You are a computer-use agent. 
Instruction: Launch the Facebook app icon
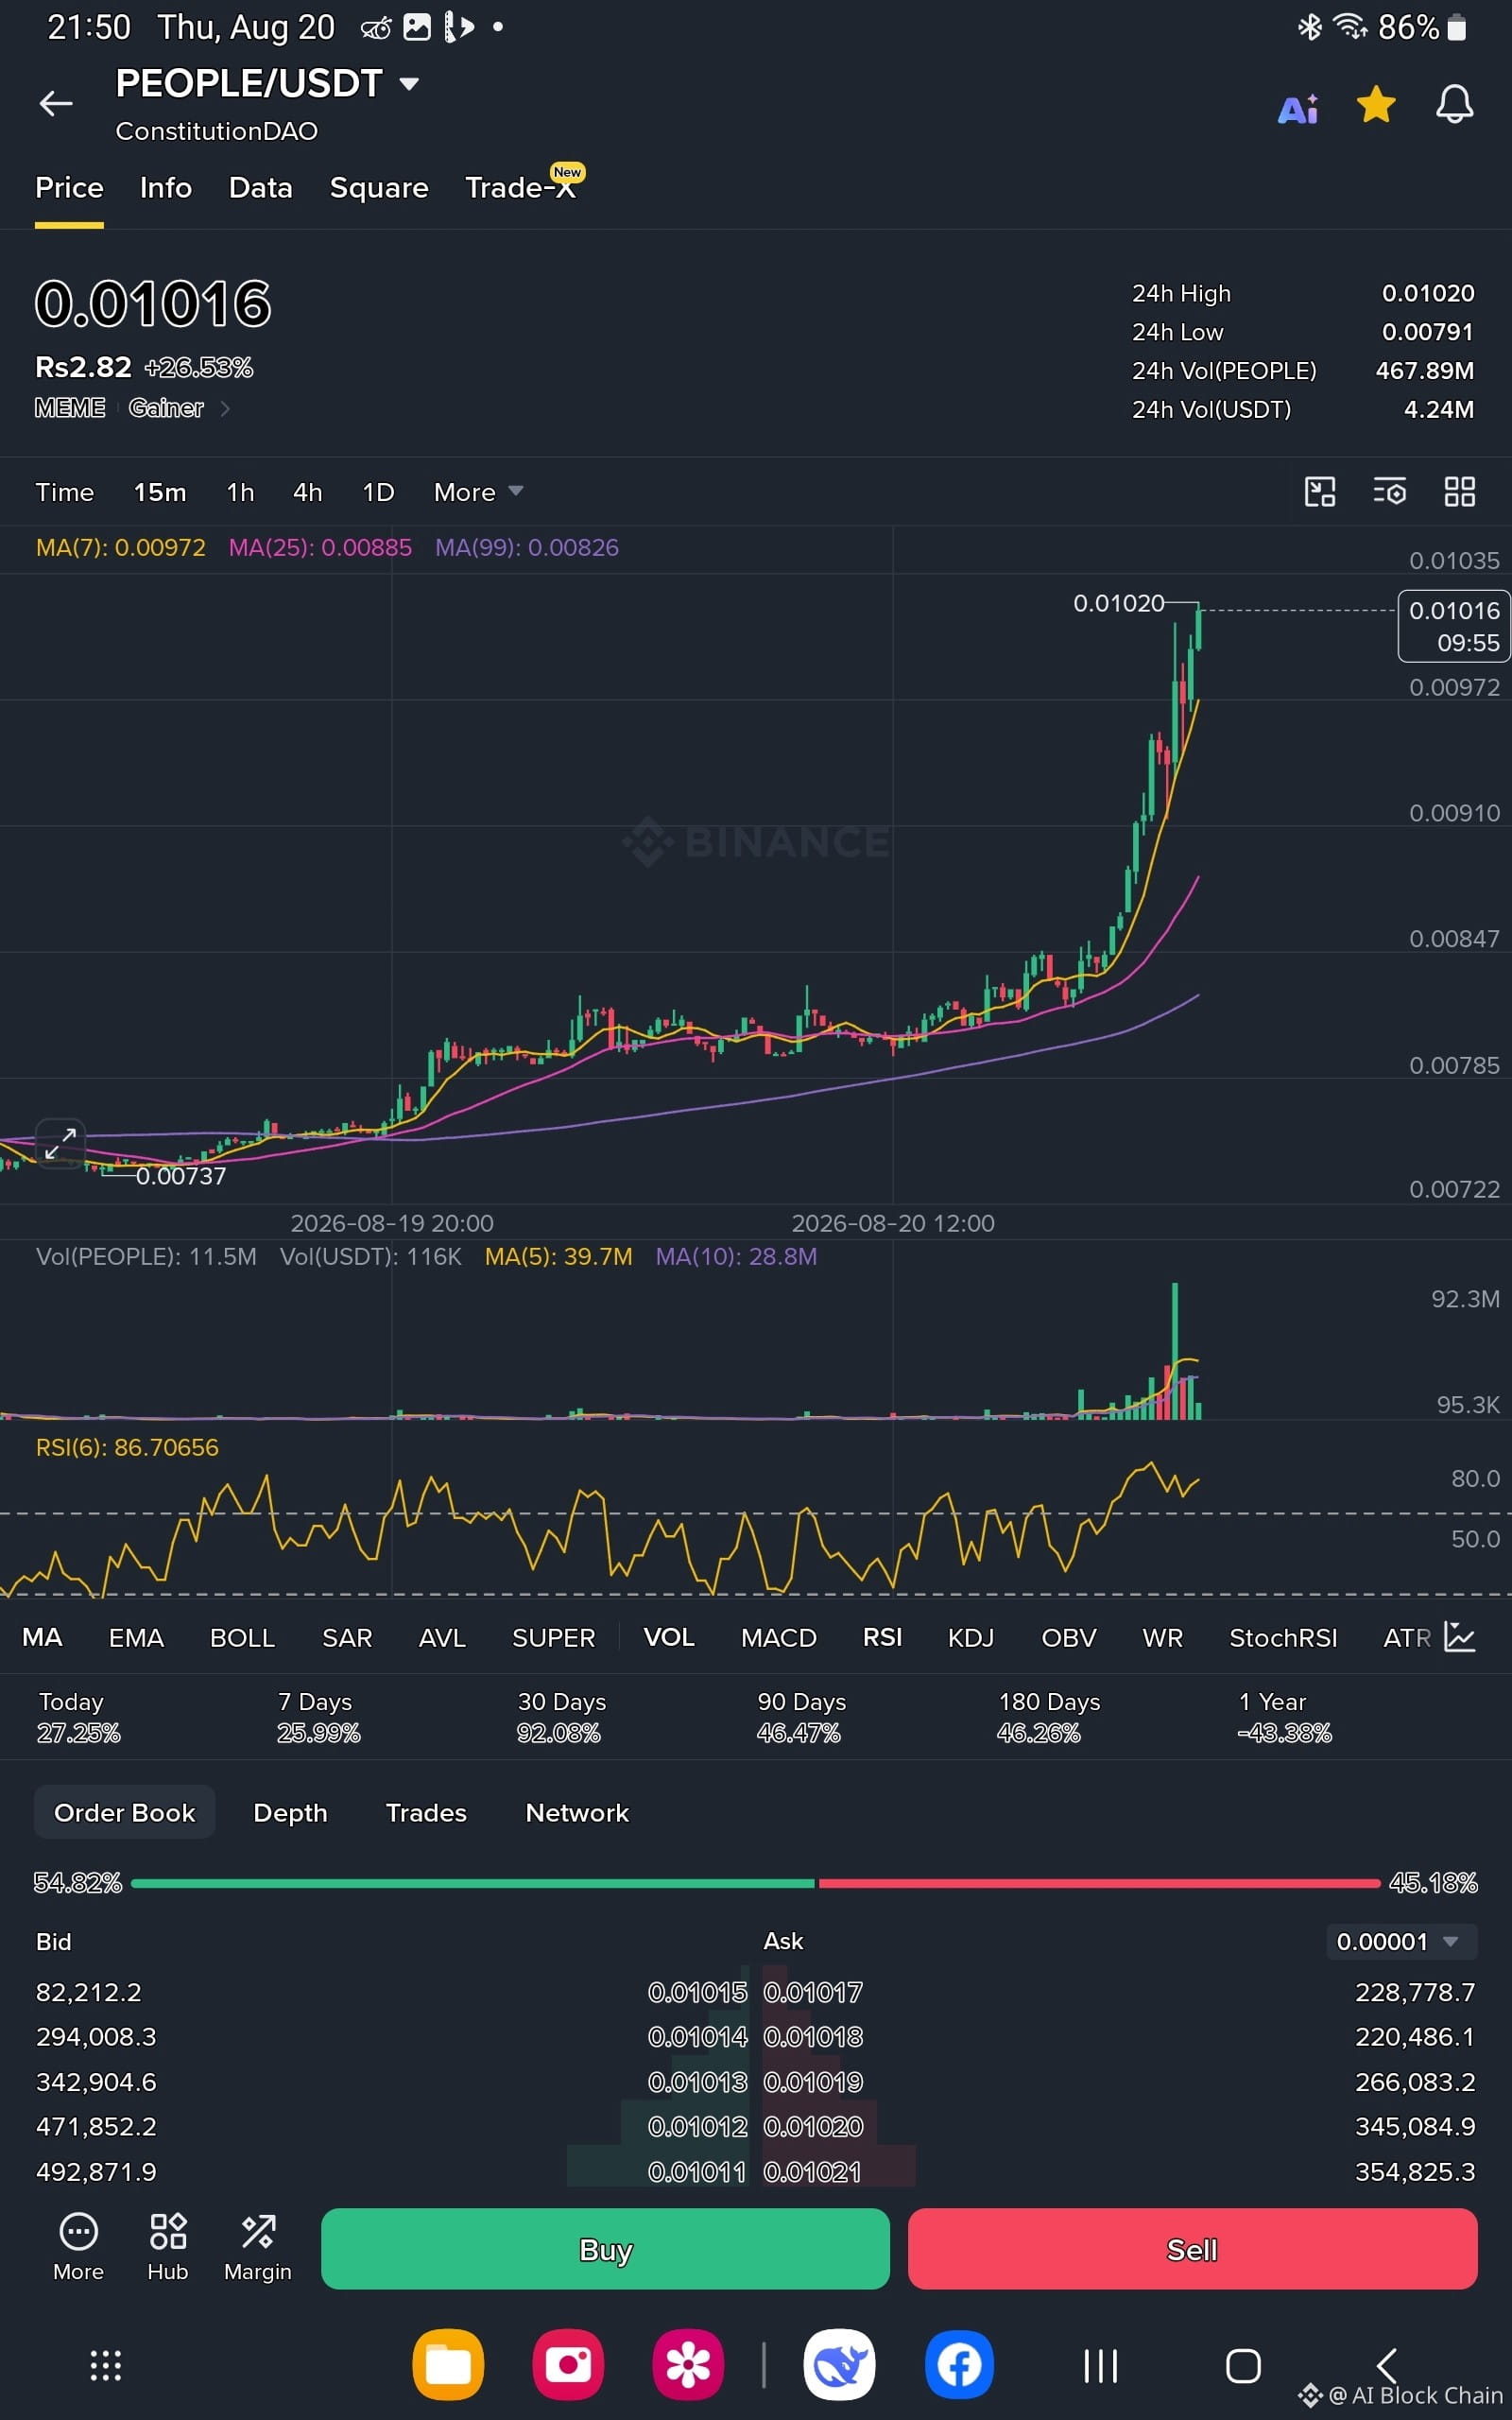(x=959, y=2365)
